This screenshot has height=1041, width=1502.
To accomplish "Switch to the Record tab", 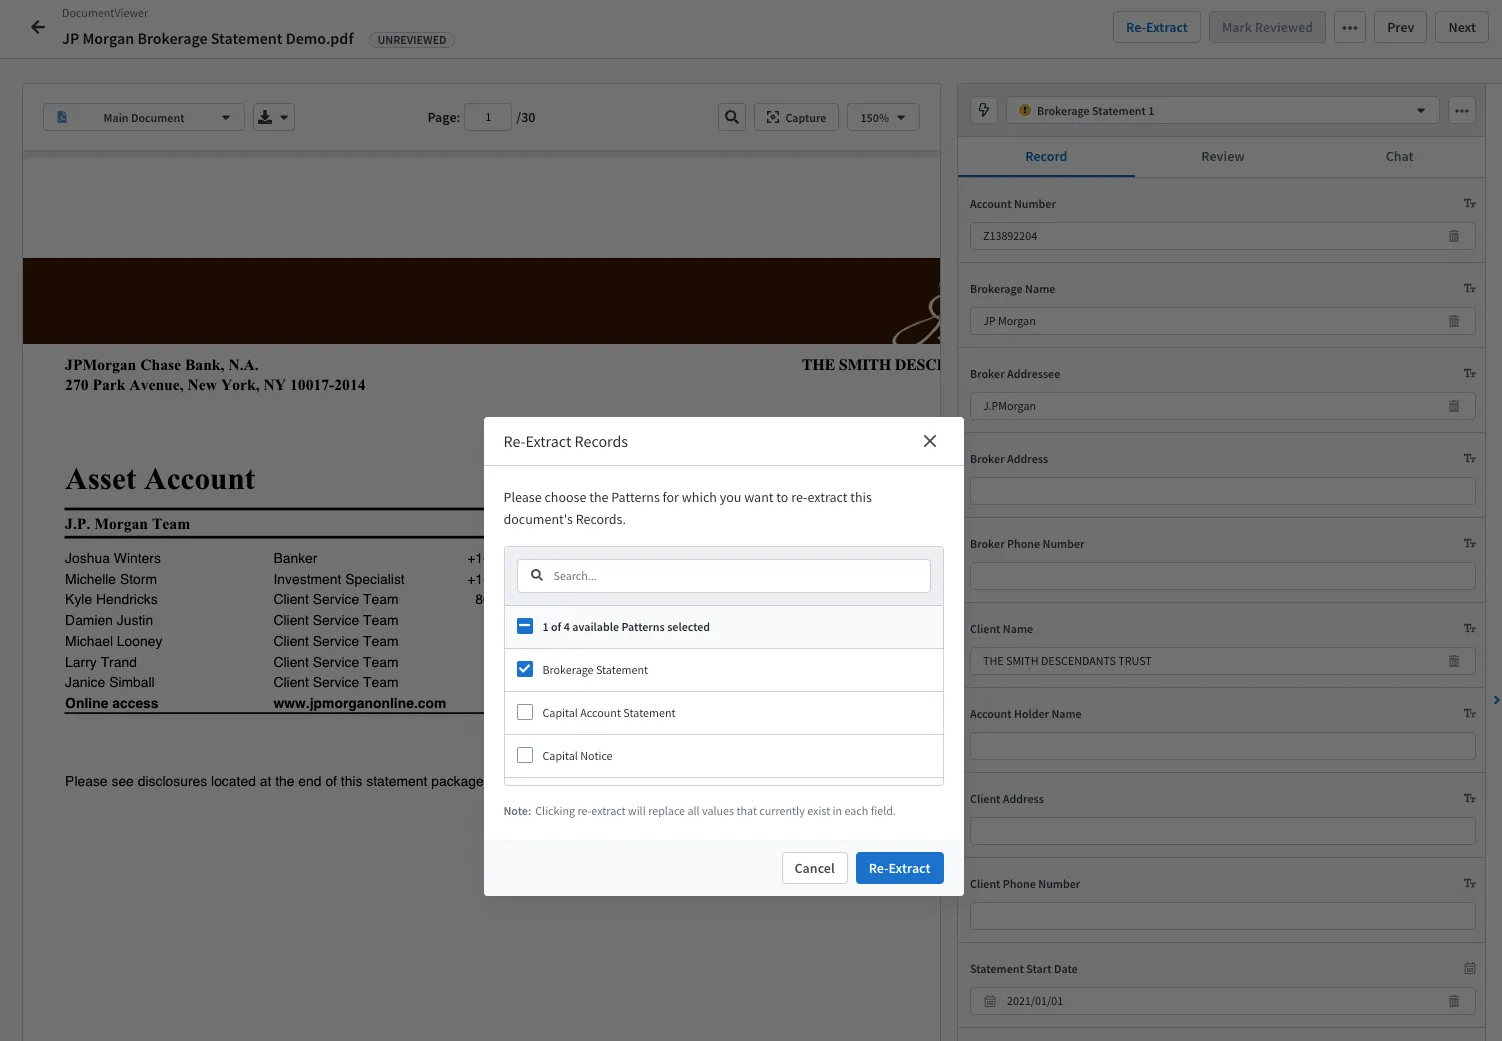I will pyautogui.click(x=1046, y=156).
